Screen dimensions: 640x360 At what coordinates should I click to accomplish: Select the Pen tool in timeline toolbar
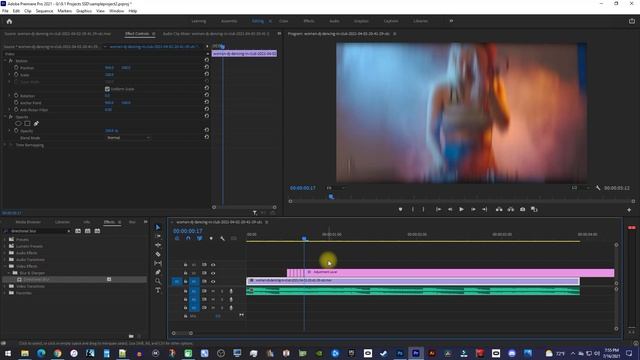pos(158,272)
